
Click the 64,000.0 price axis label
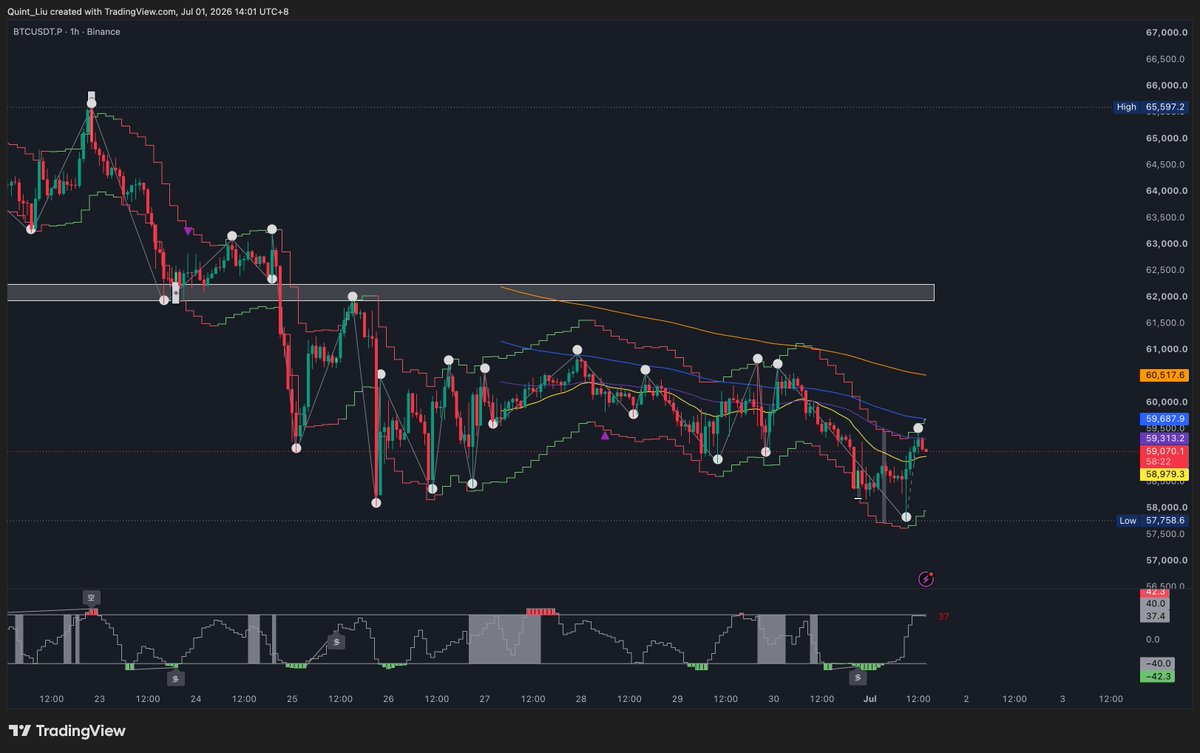tap(1166, 191)
